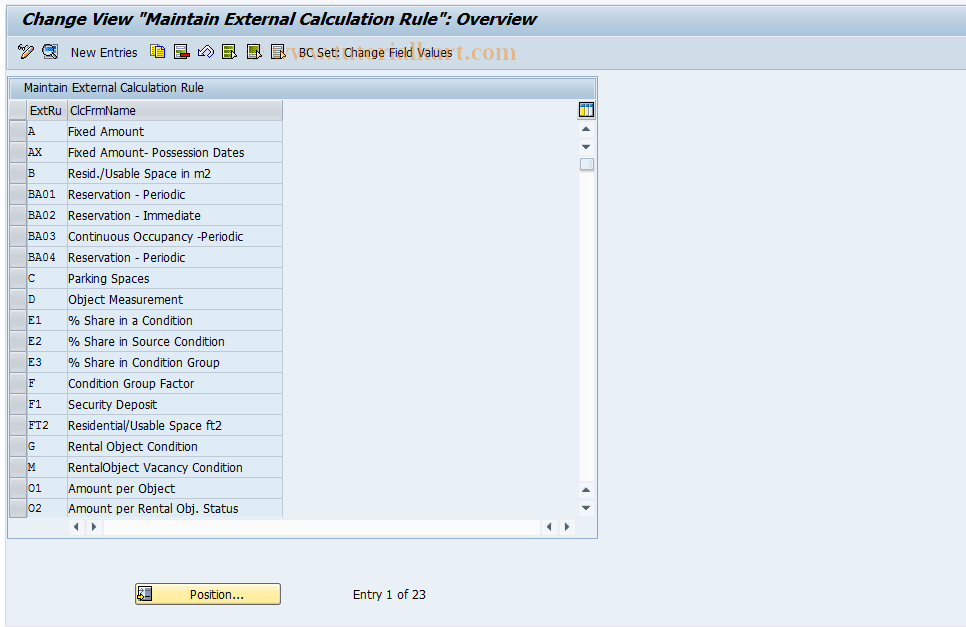Viewport: 966px width, 627px height.
Task: Click the Copy As icon
Action: [x=157, y=52]
